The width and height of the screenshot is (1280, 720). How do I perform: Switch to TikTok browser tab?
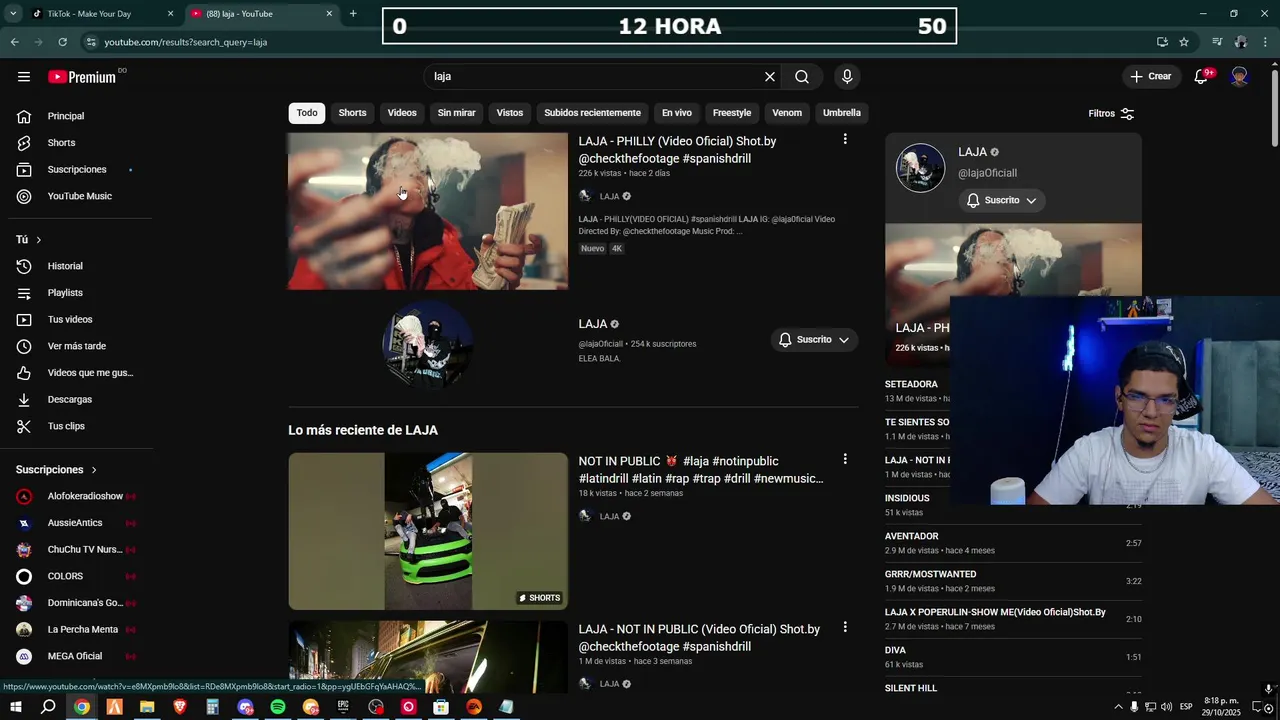[x=100, y=14]
